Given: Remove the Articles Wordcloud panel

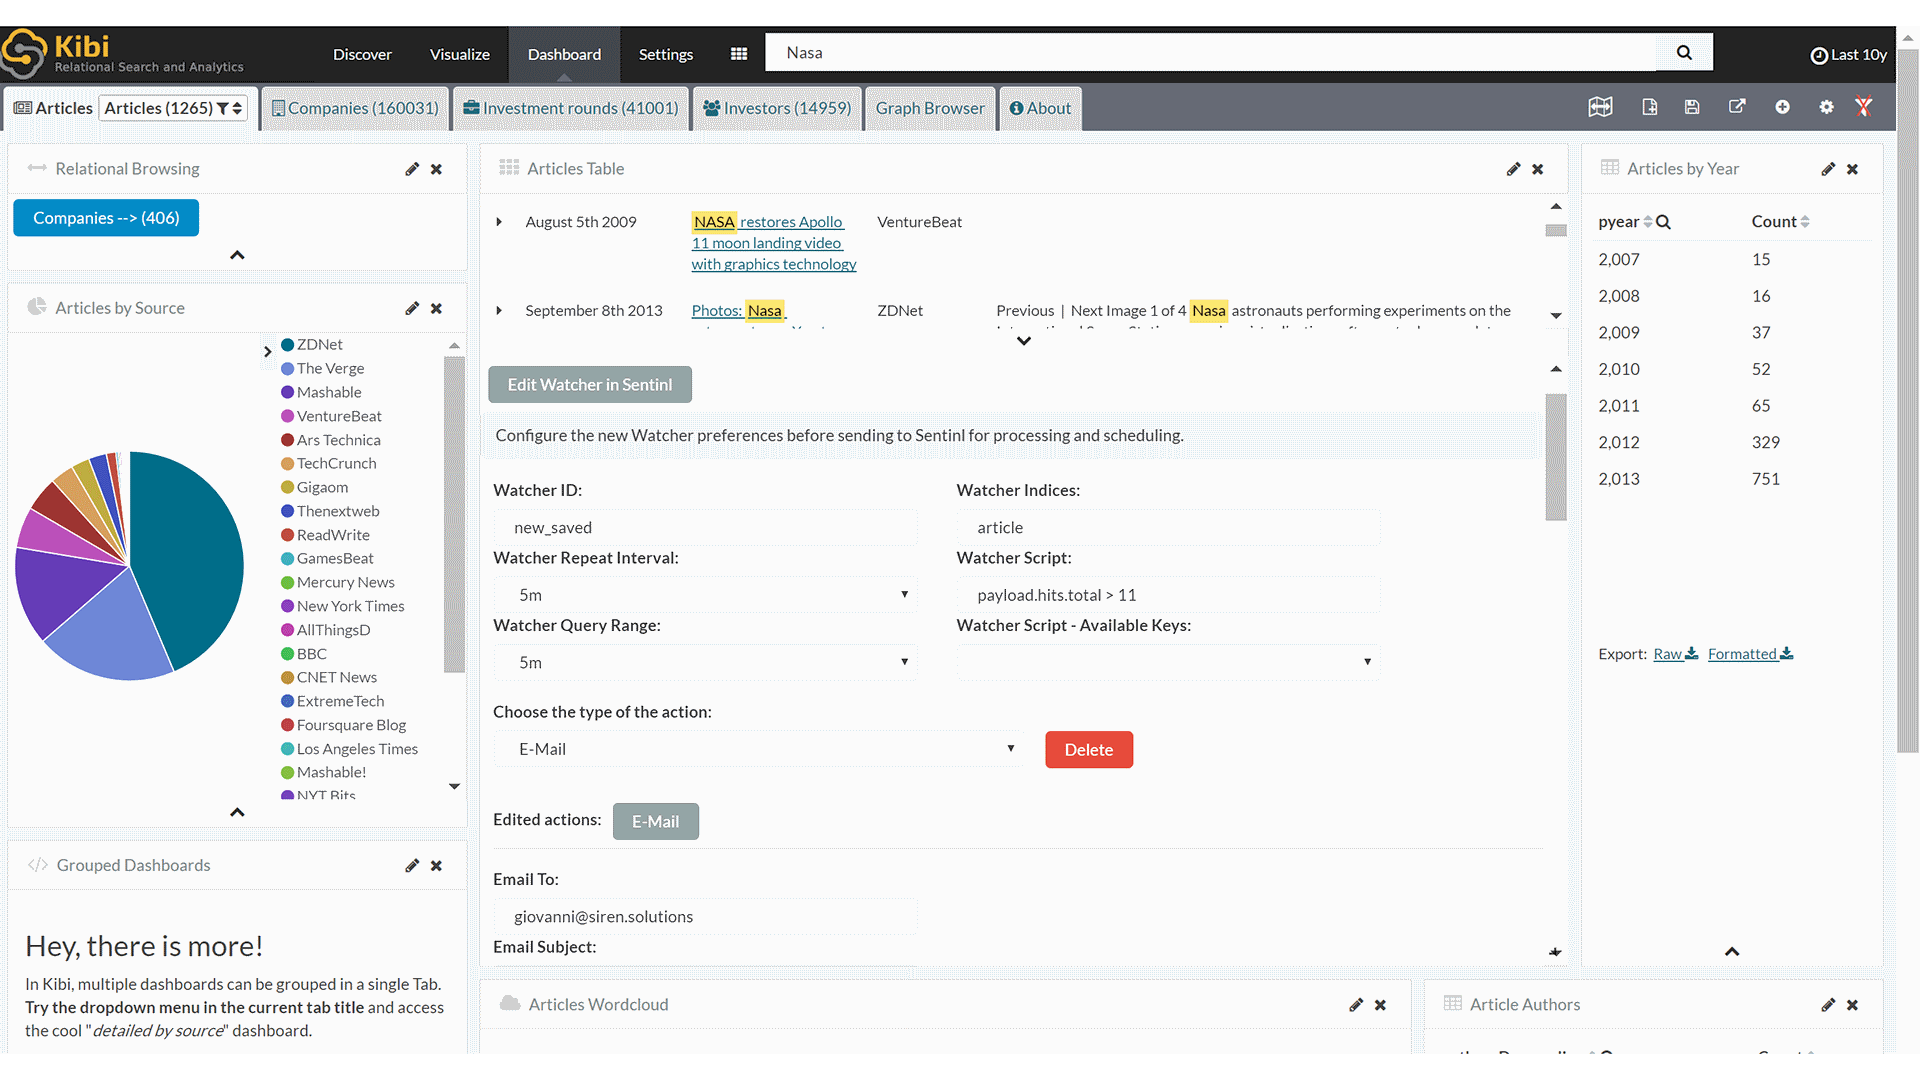Looking at the screenshot, I should click(1380, 1005).
